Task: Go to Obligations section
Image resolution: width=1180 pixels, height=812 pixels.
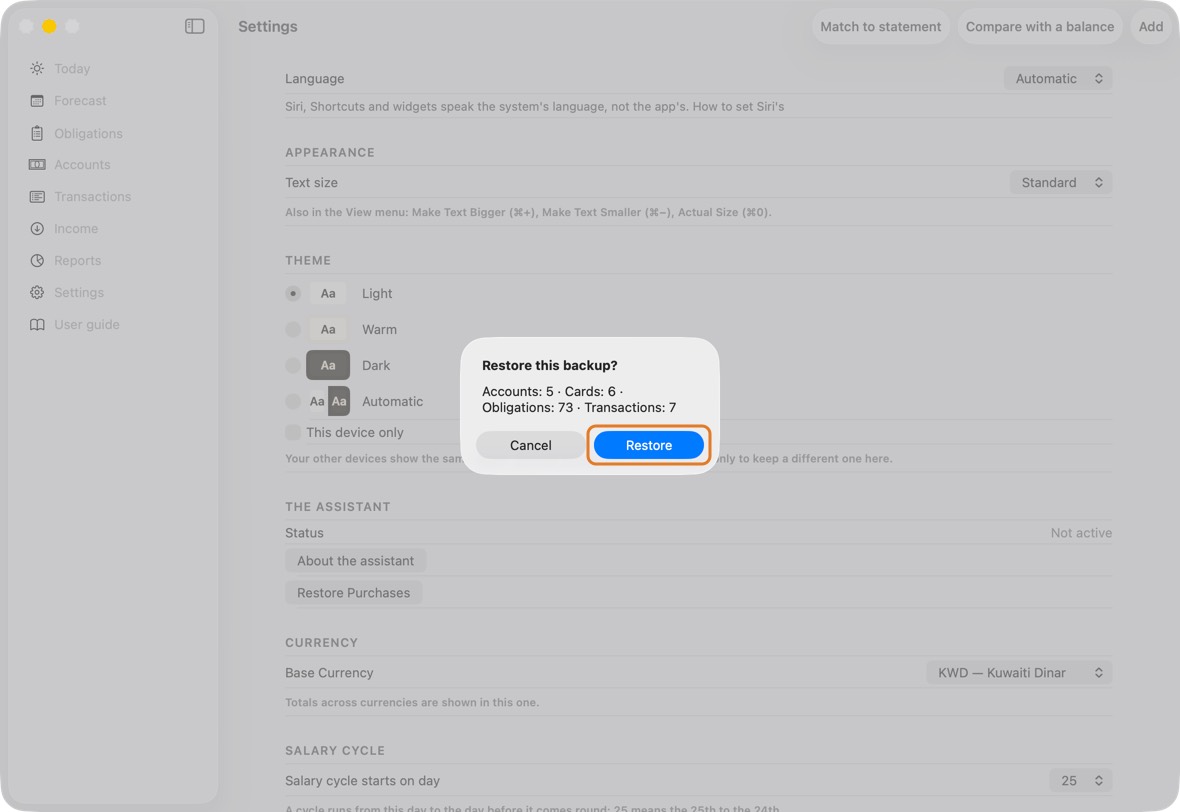Action: point(88,133)
